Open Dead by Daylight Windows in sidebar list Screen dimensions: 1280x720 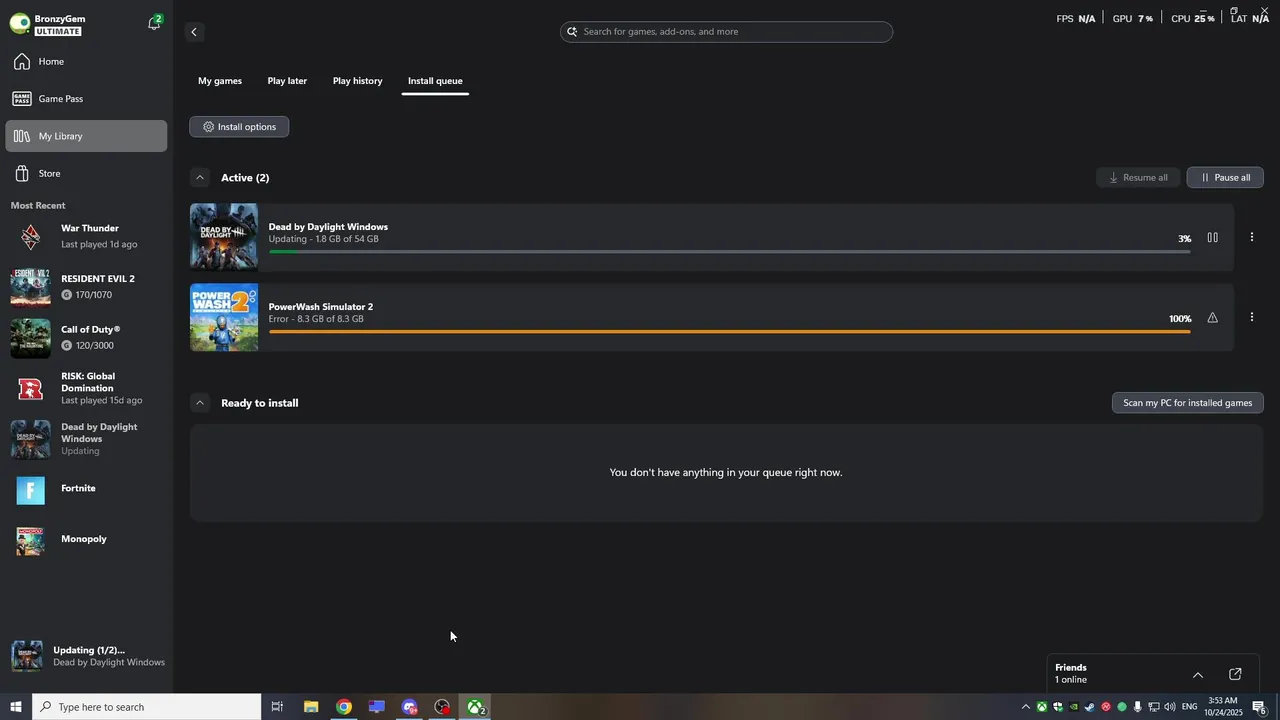[86, 439]
